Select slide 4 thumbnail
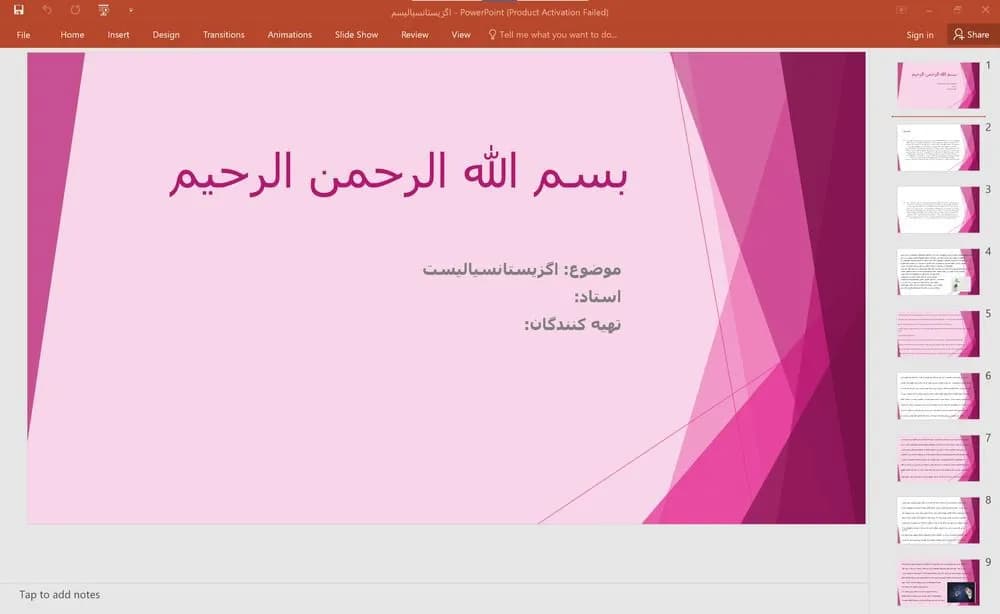The height and width of the screenshot is (614, 1000). click(938, 272)
